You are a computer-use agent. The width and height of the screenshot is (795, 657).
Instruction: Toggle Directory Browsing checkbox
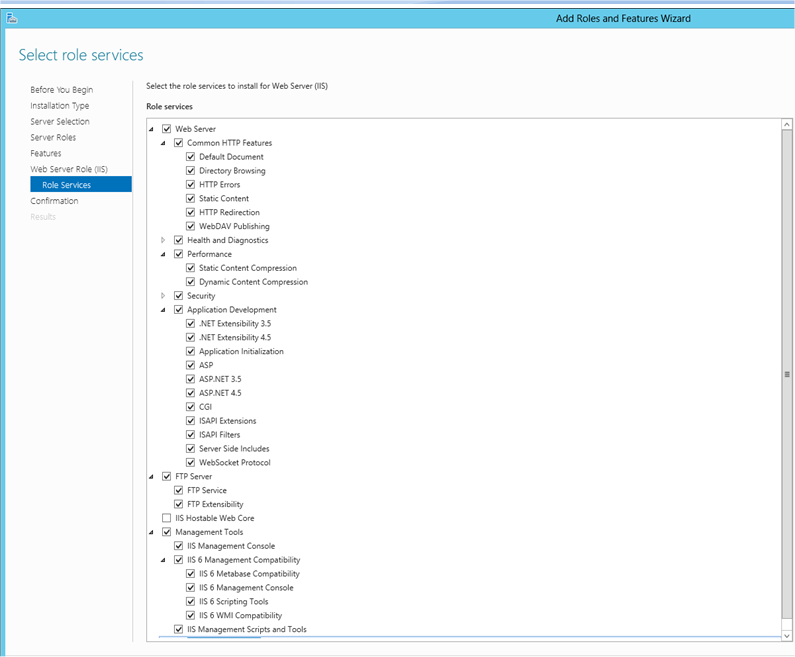pos(191,170)
